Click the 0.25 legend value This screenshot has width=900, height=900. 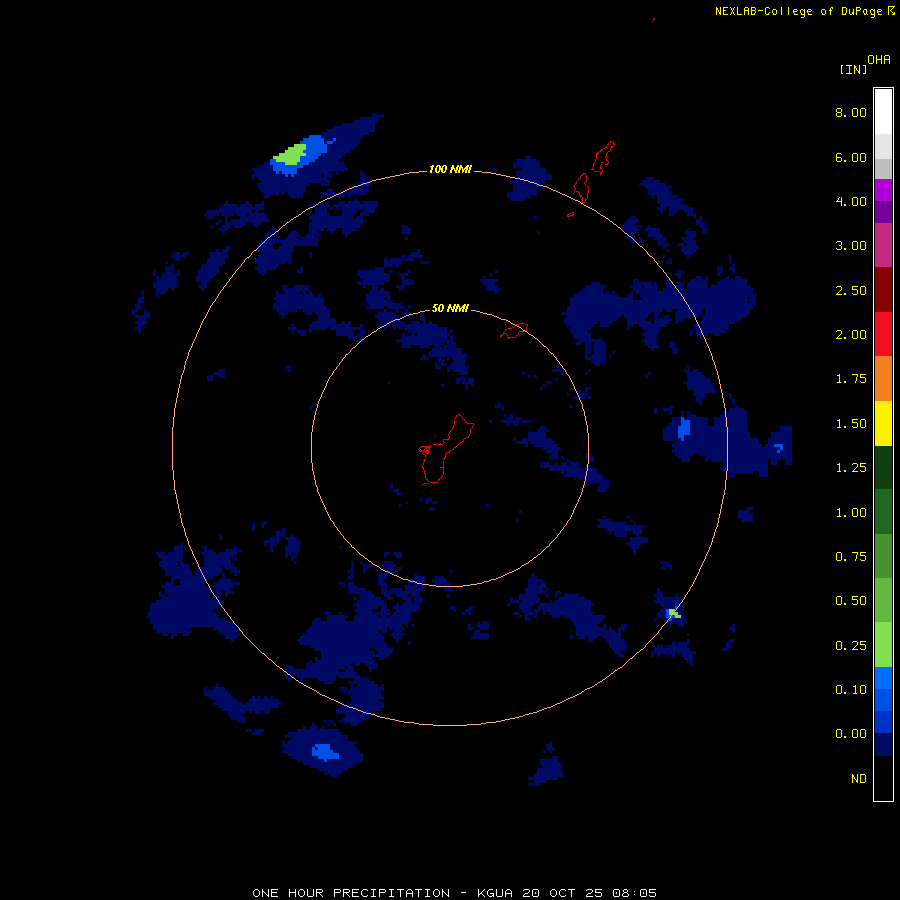851,646
